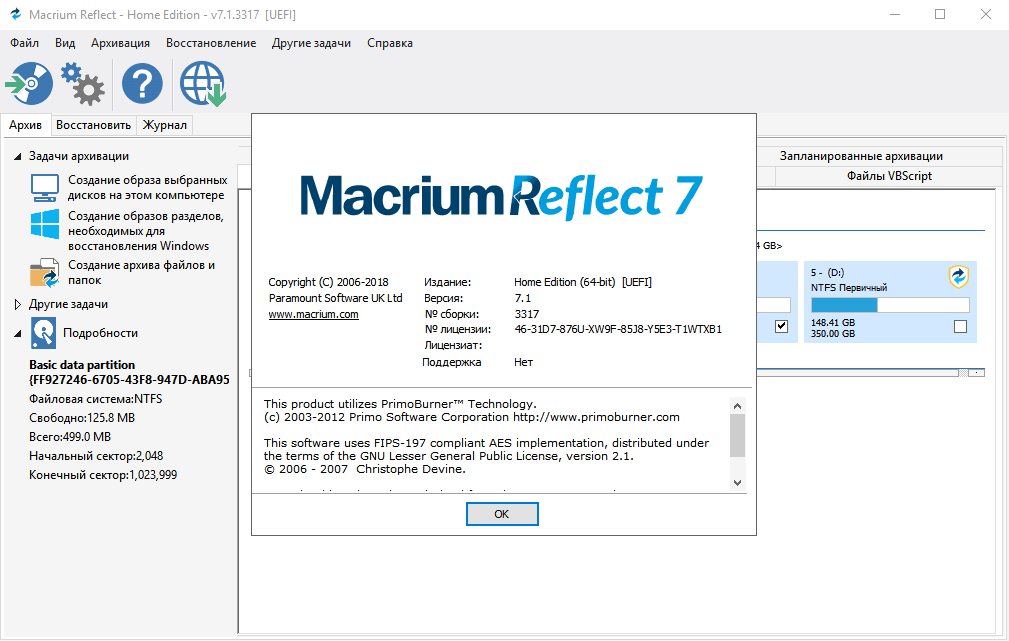
Task: Open the Файл menu
Action: click(24, 43)
